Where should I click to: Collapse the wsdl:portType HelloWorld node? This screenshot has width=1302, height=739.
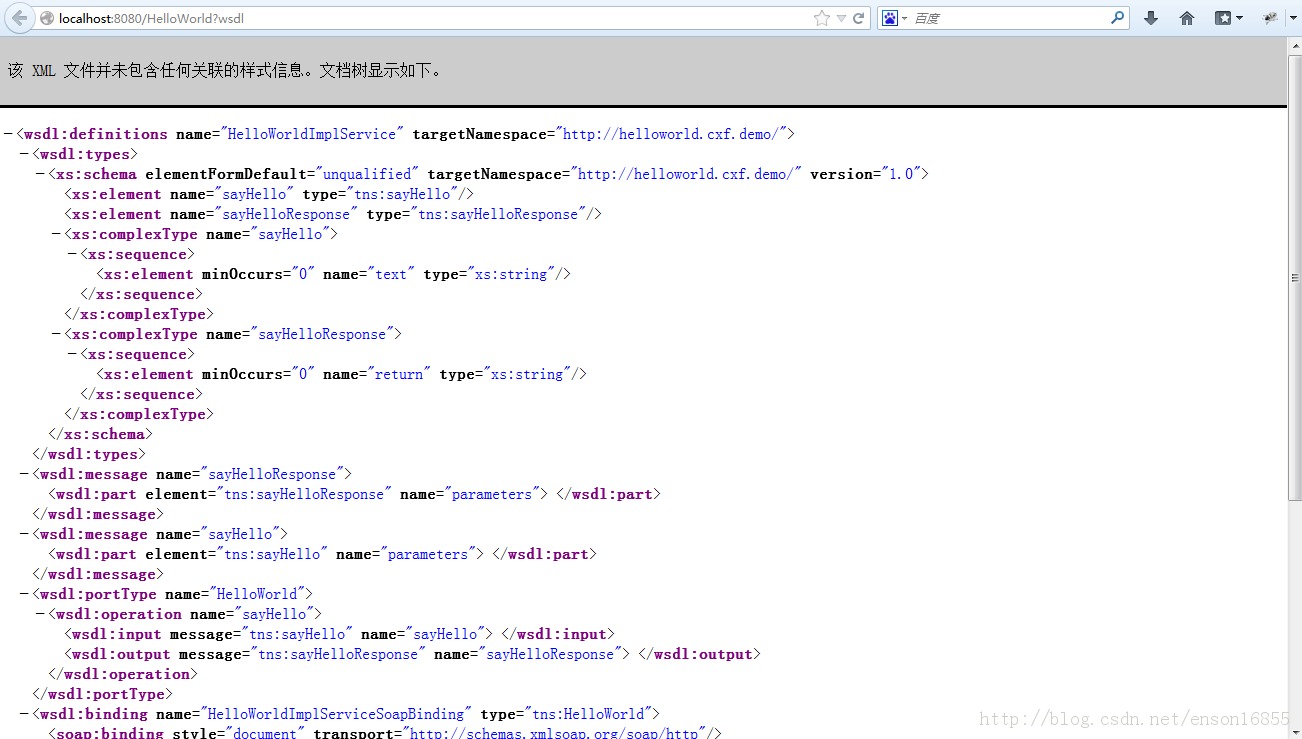[24, 594]
